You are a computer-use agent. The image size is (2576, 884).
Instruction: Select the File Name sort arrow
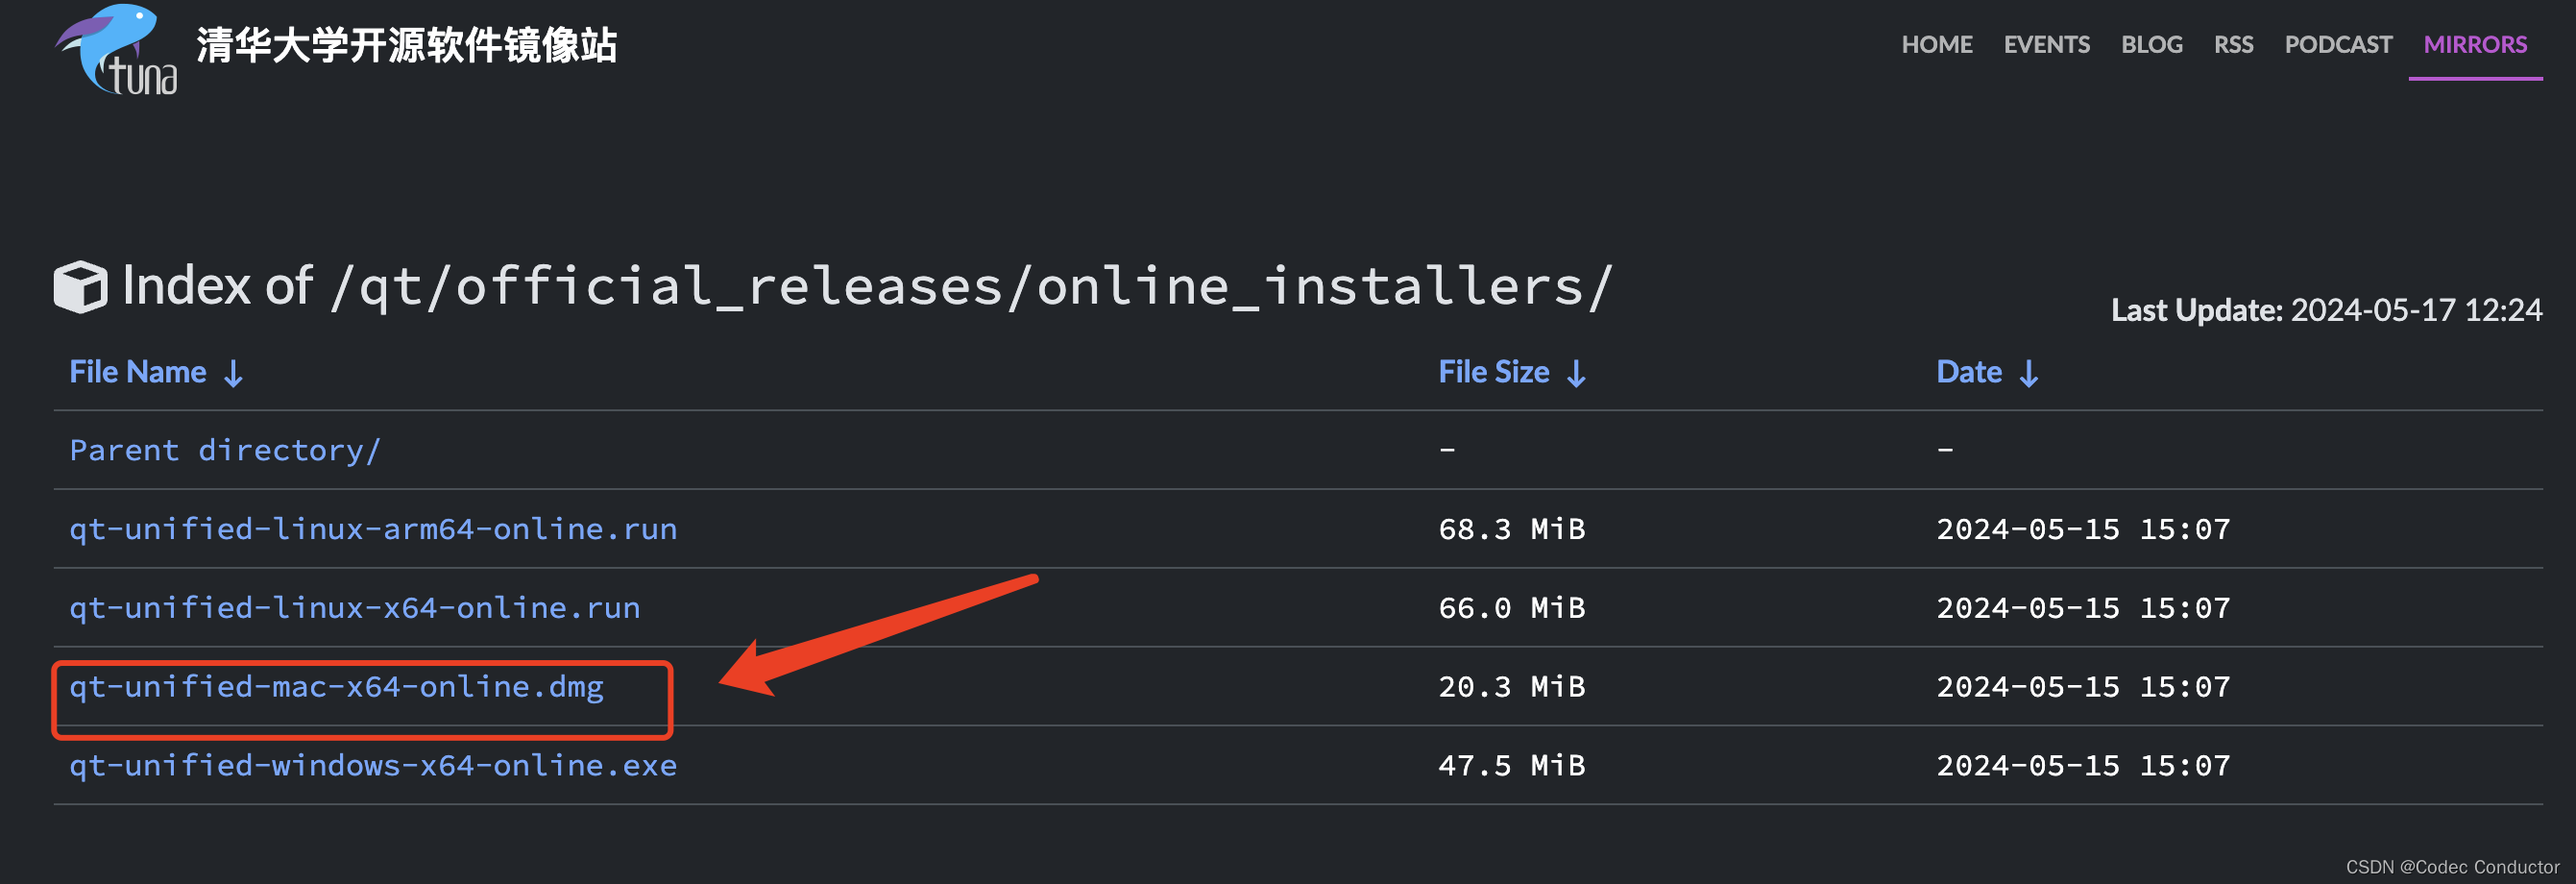[233, 373]
